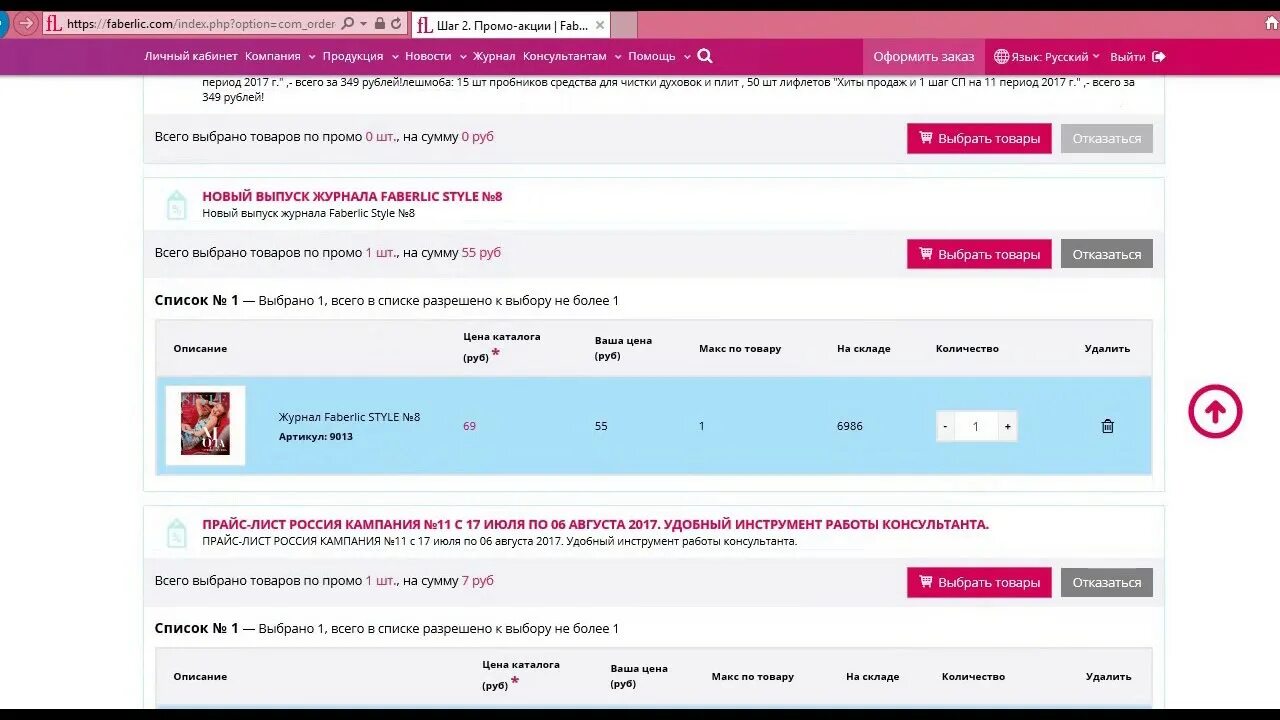This screenshot has width=1280, height=720.
Task: Click Отказаться for Faberlic Style №8 promo
Action: pyautogui.click(x=1107, y=254)
